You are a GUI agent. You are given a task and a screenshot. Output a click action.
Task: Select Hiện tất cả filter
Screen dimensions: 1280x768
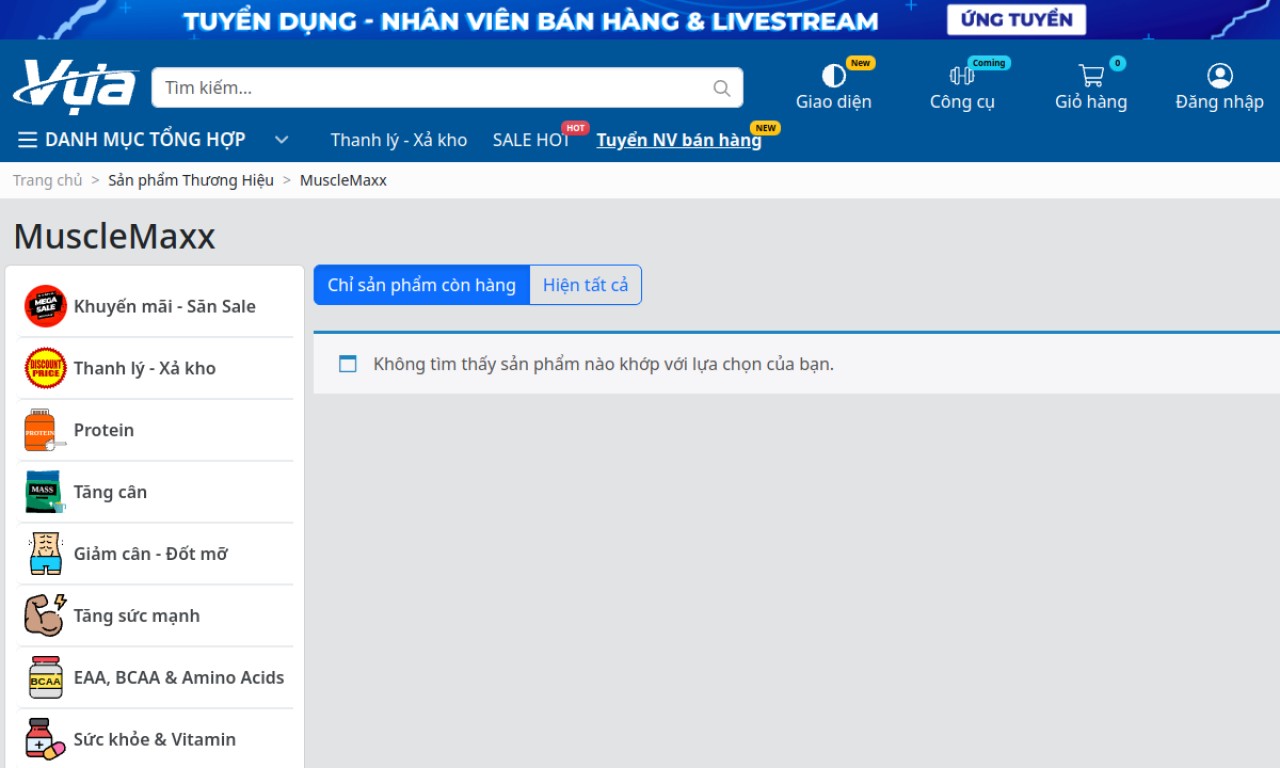(x=585, y=285)
